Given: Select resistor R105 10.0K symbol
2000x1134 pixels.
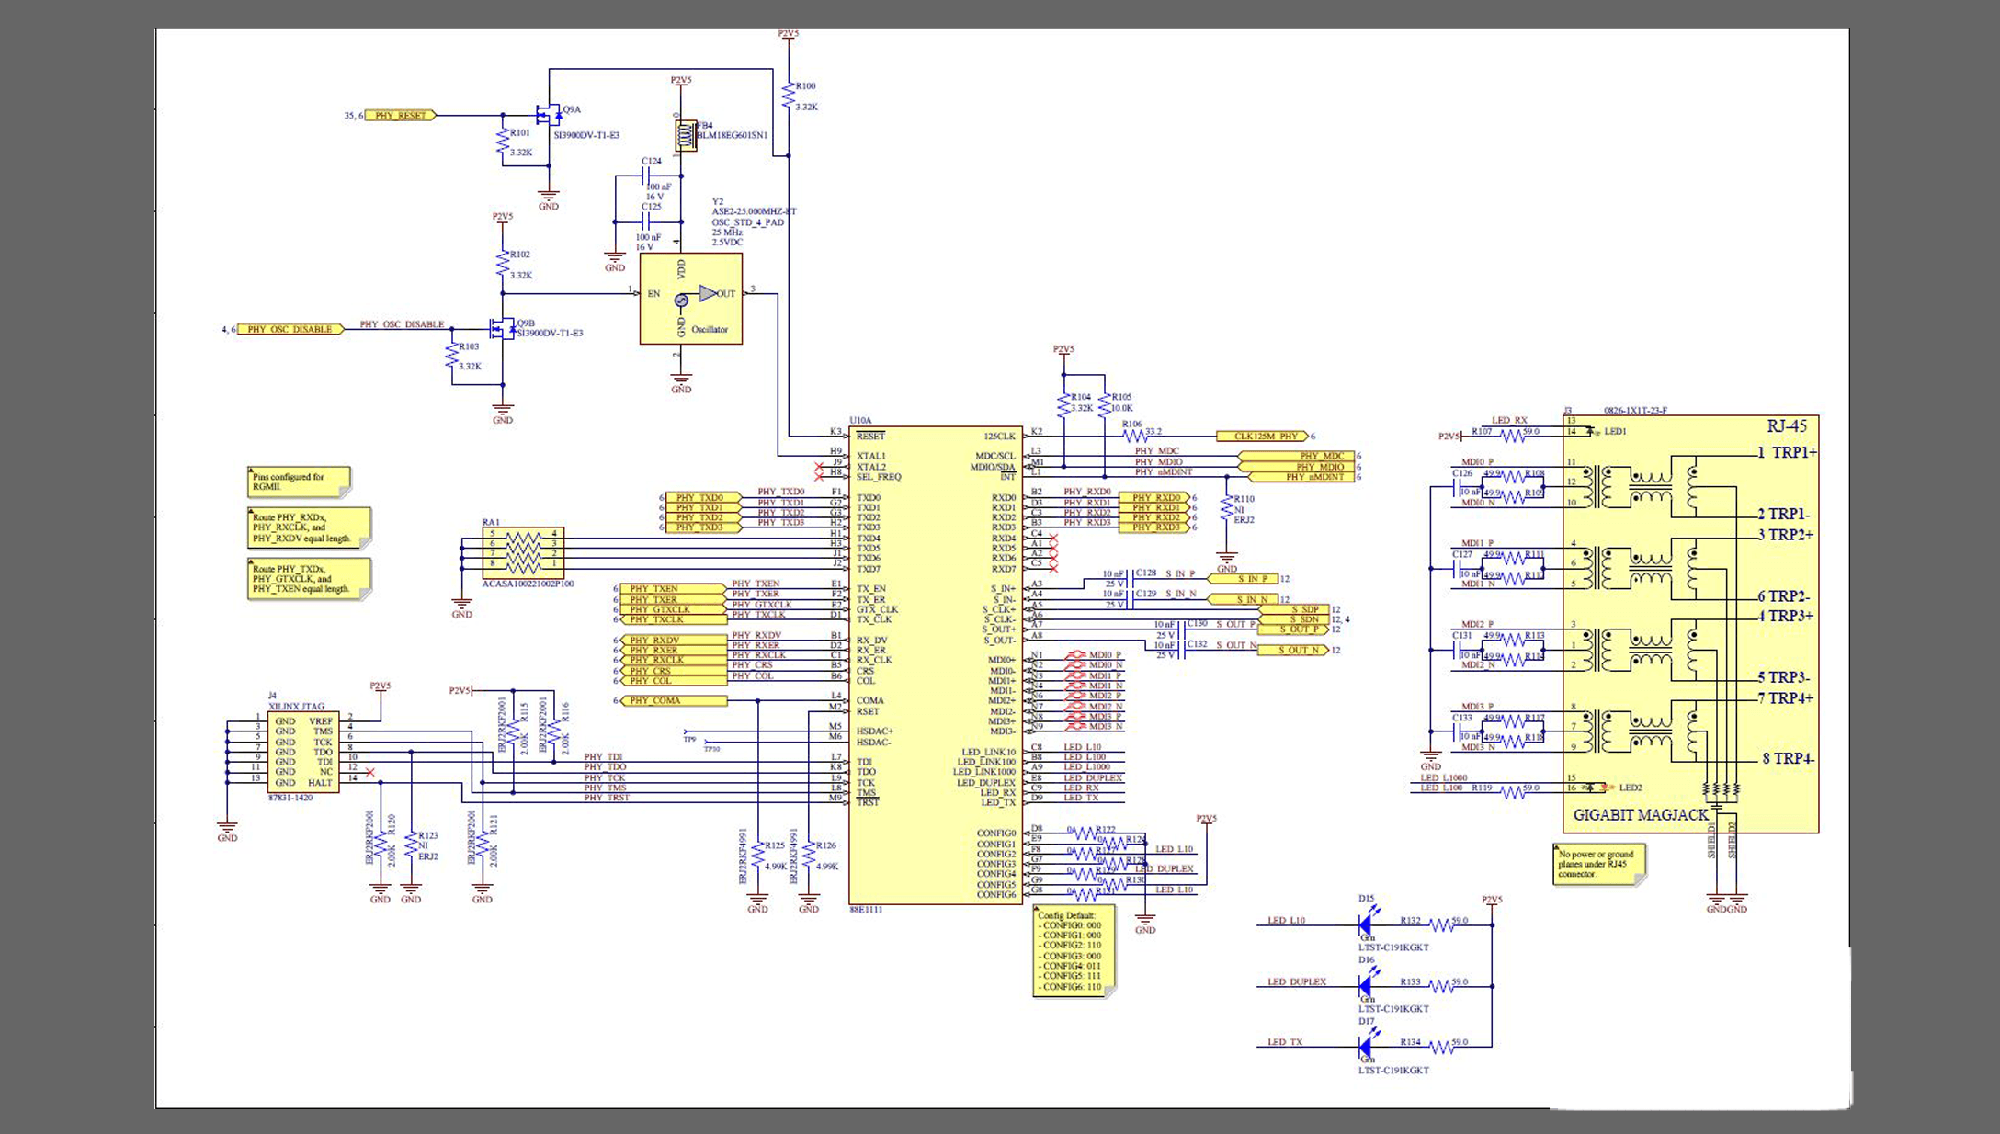Looking at the screenshot, I should (1104, 404).
